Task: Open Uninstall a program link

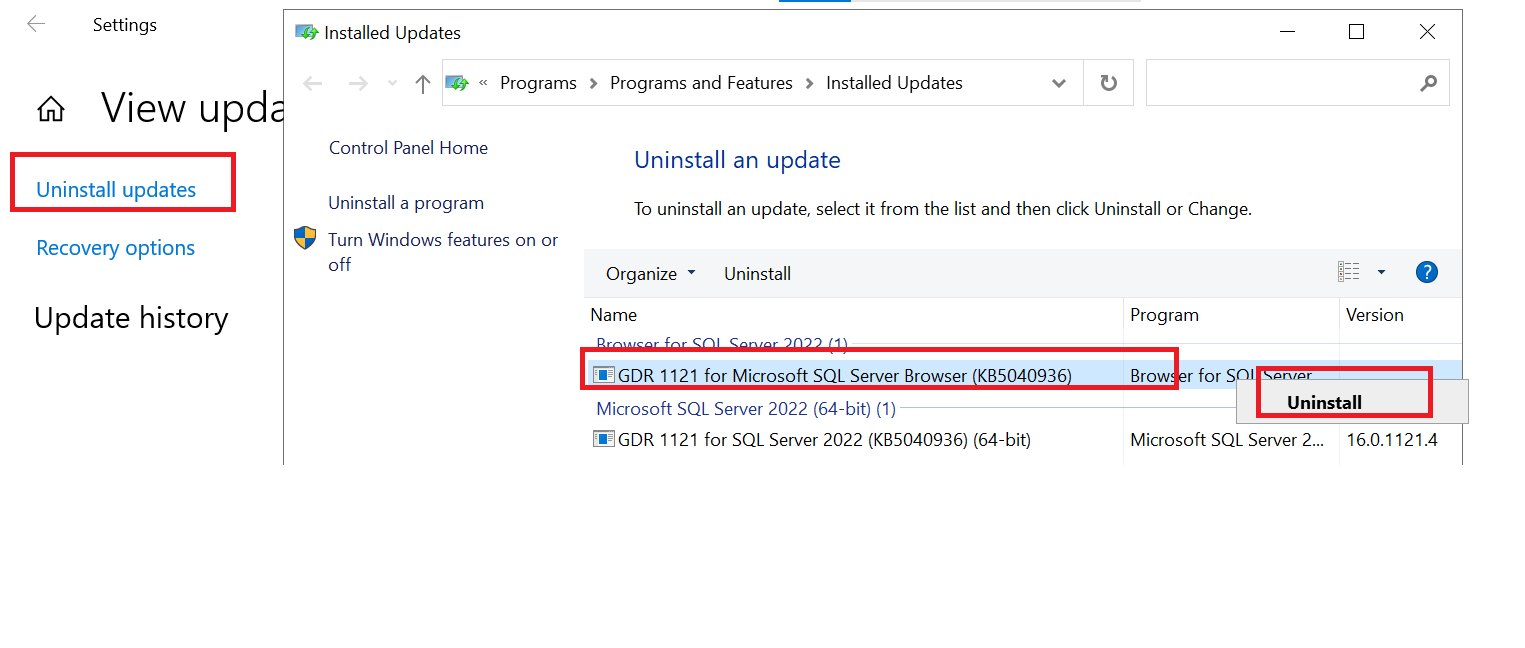Action: tap(406, 203)
